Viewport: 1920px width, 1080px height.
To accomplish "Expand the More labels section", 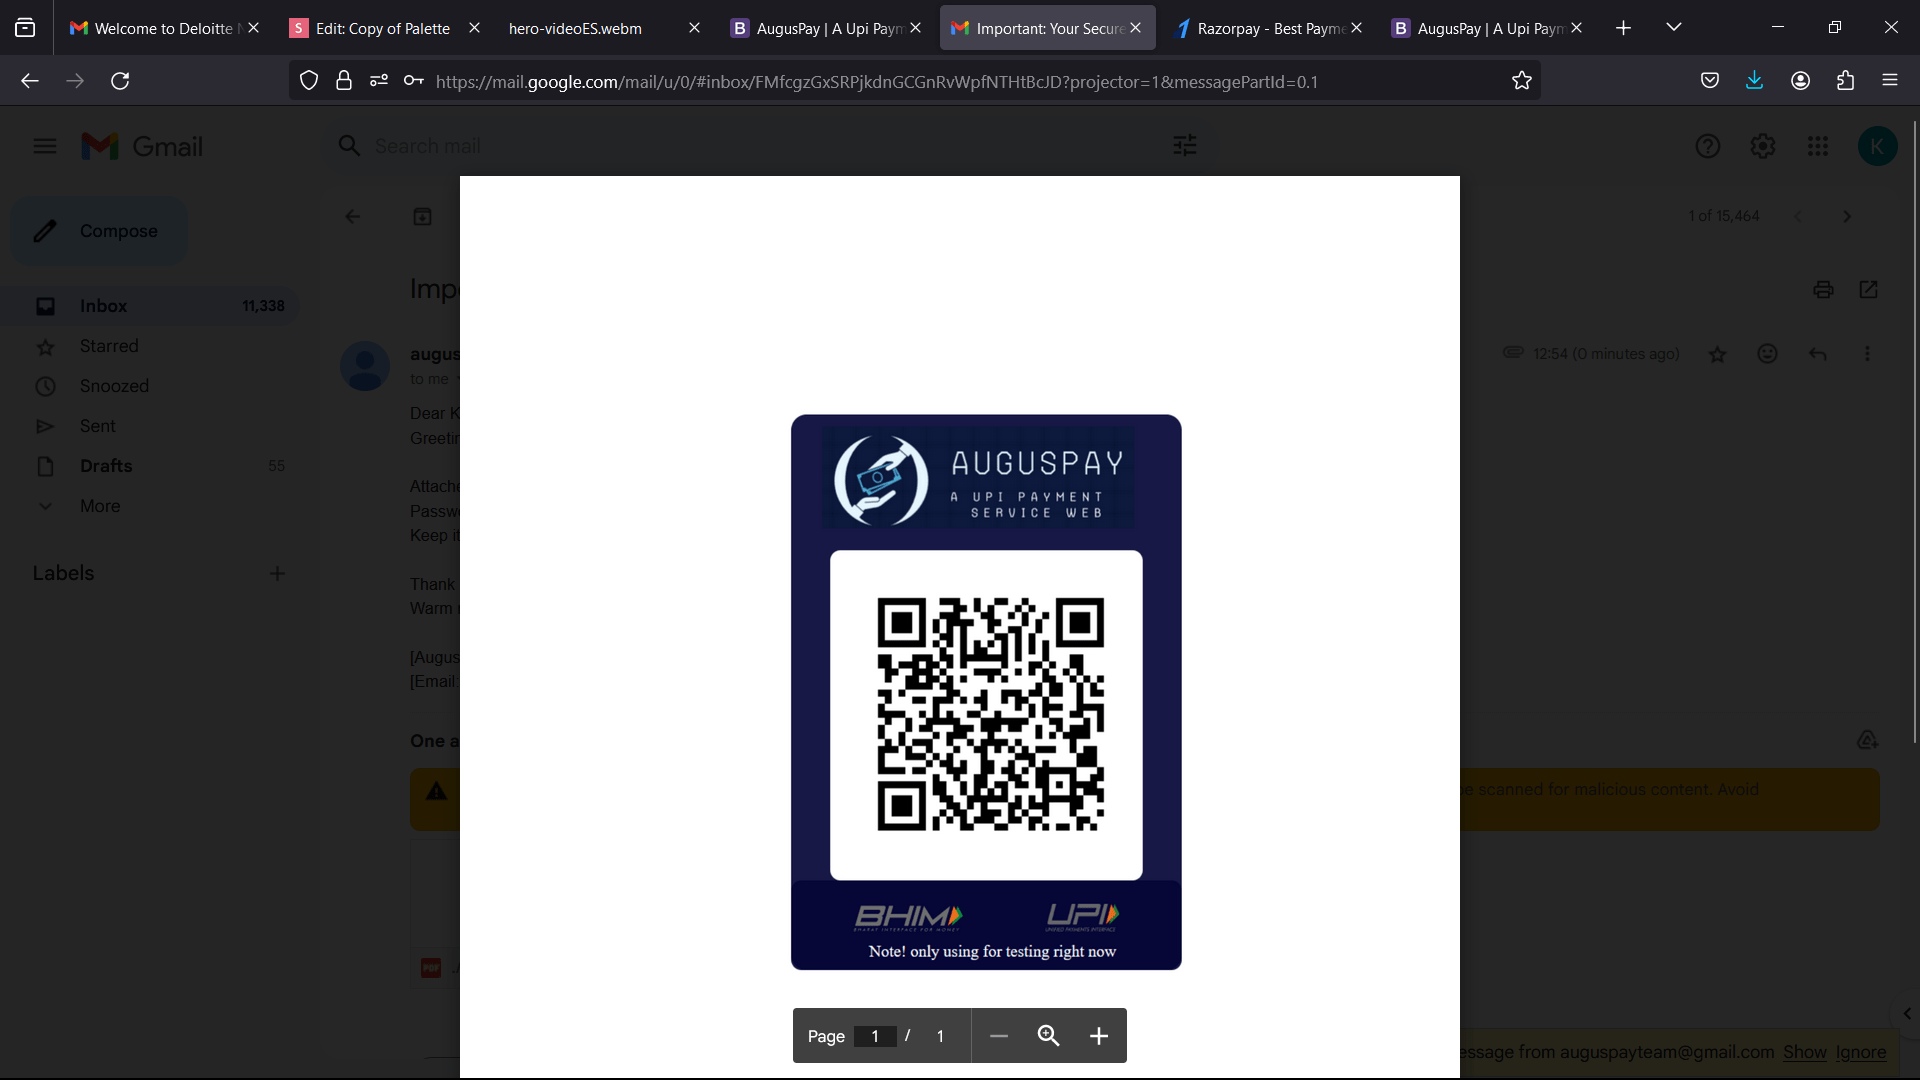I will [x=99, y=506].
